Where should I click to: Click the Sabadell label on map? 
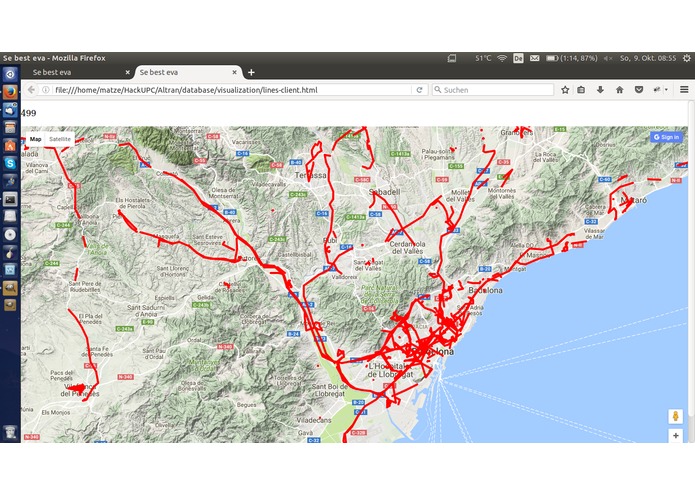click(x=385, y=192)
